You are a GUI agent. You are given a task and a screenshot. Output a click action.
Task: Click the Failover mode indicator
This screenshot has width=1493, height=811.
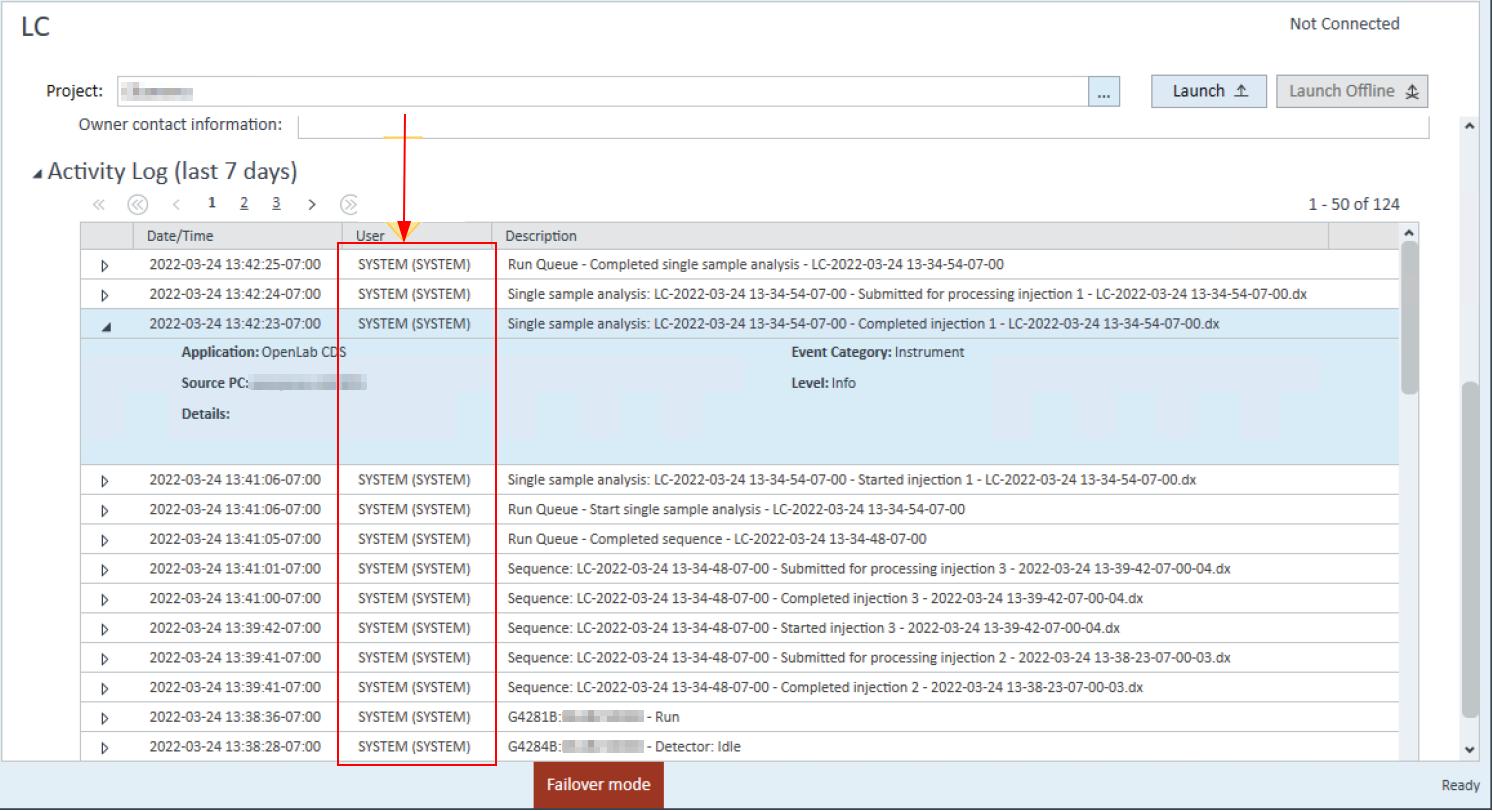tap(598, 785)
